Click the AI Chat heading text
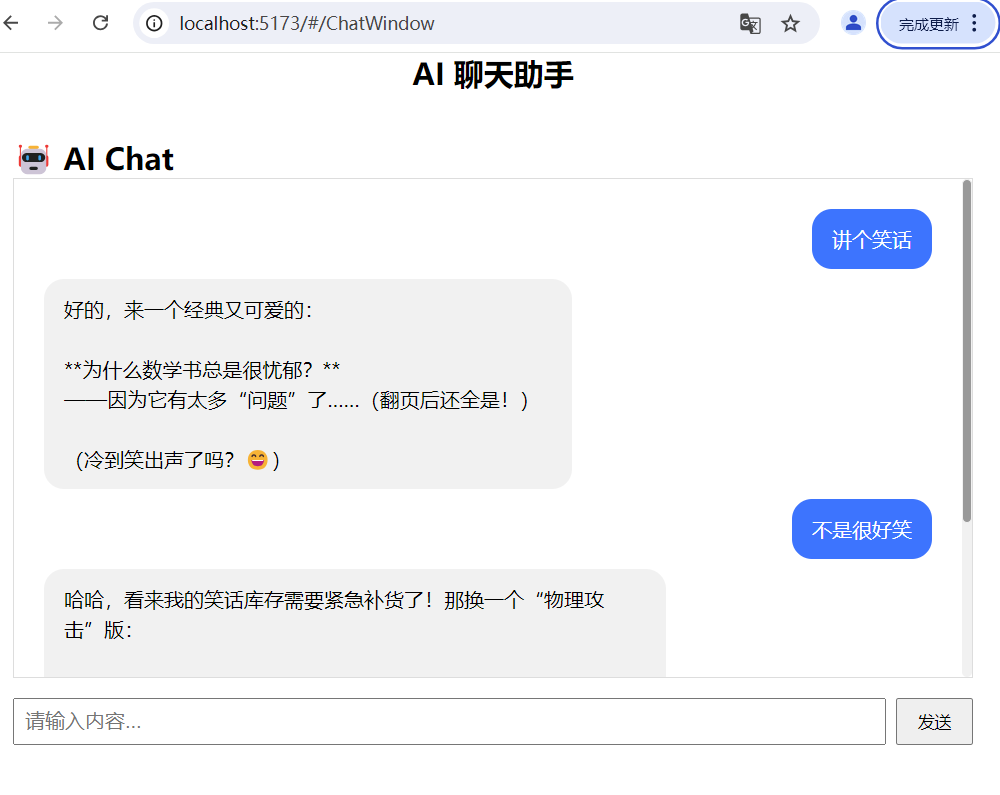 pyautogui.click(x=119, y=159)
